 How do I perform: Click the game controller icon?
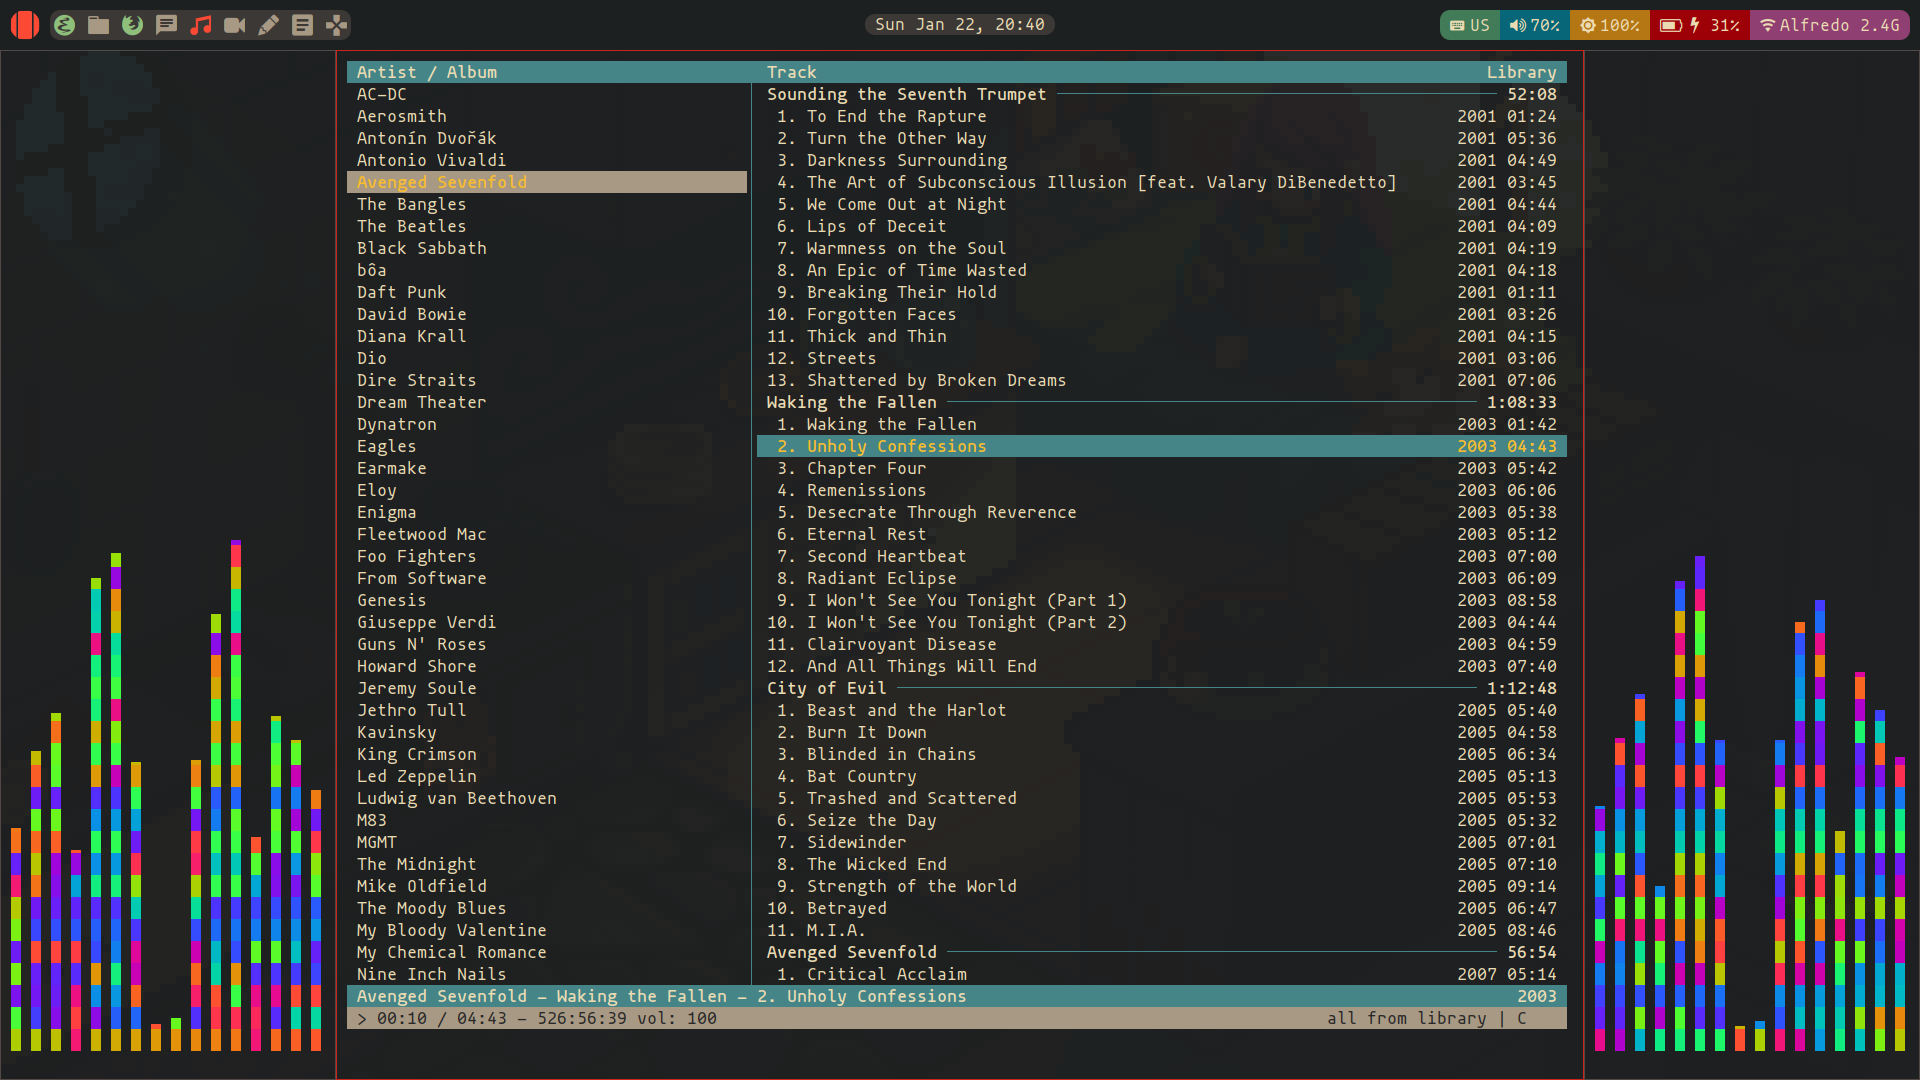tap(338, 24)
